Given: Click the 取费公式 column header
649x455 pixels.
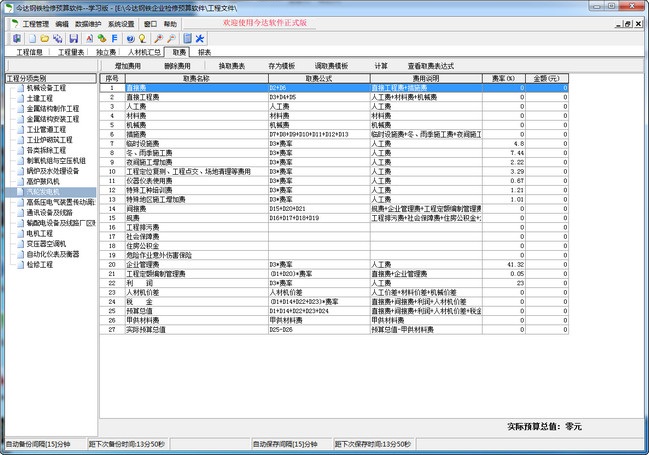Looking at the screenshot, I should point(319,78).
